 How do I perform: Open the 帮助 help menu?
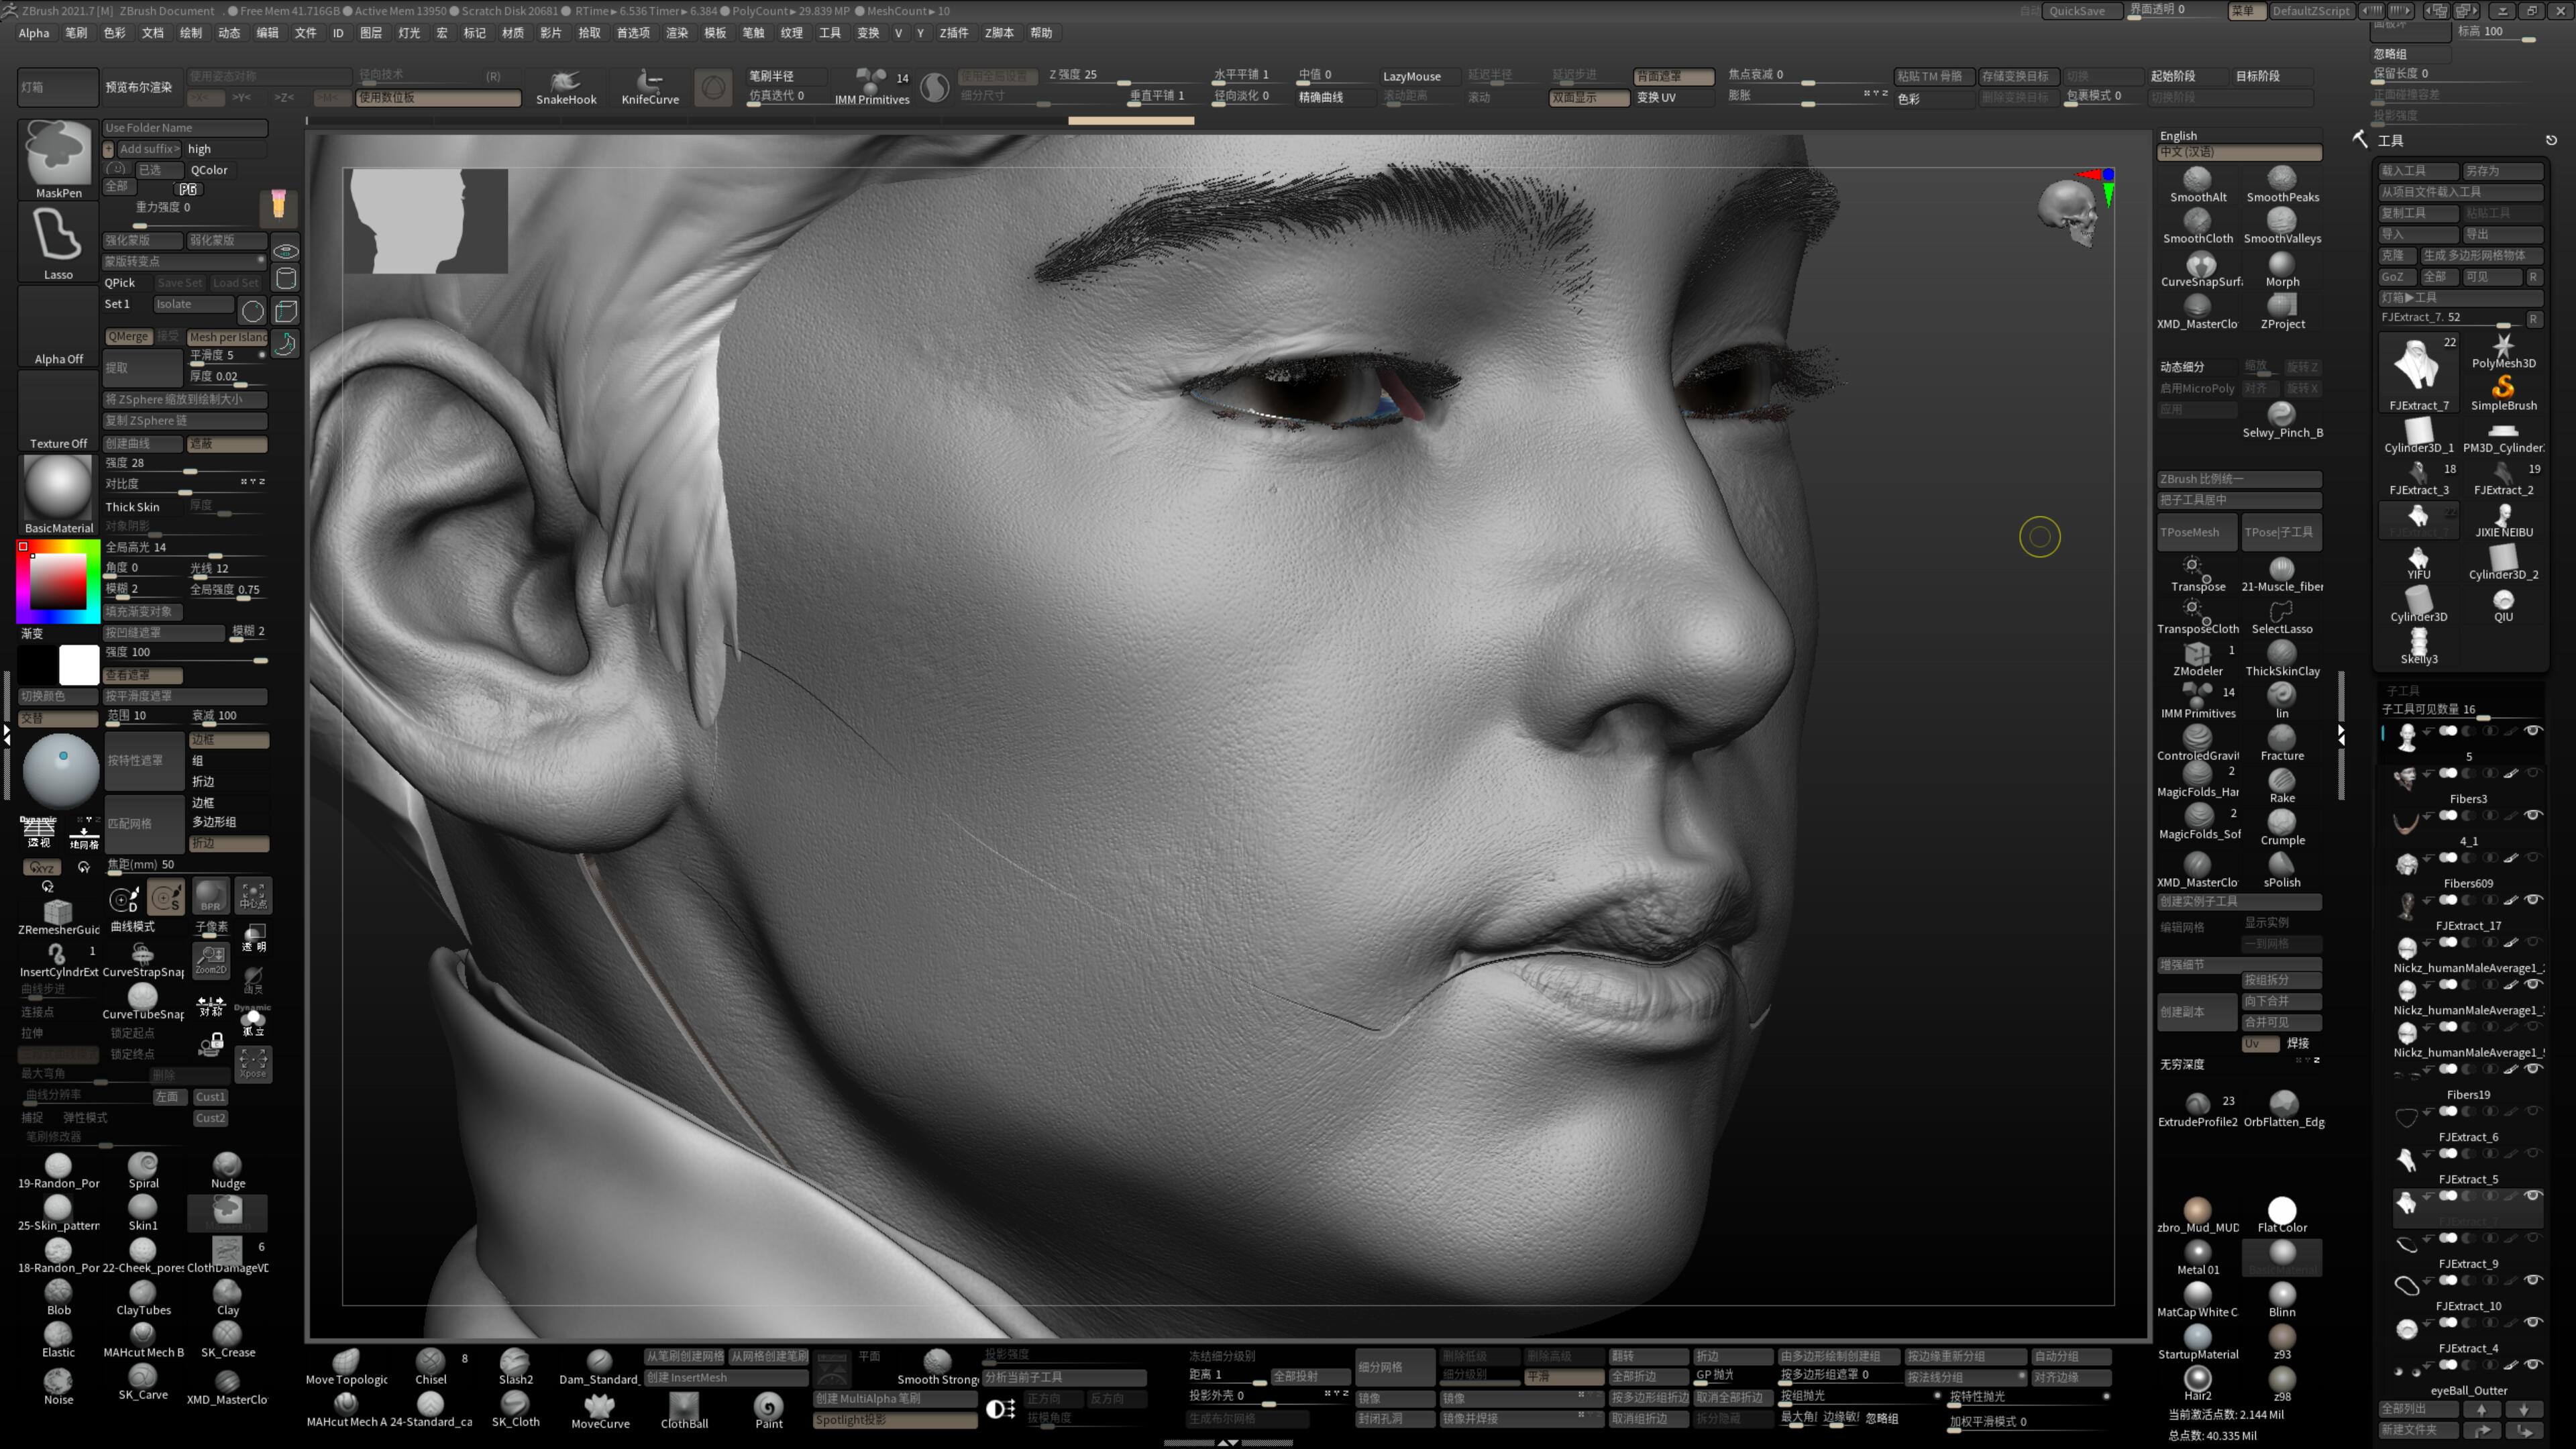1041,33
